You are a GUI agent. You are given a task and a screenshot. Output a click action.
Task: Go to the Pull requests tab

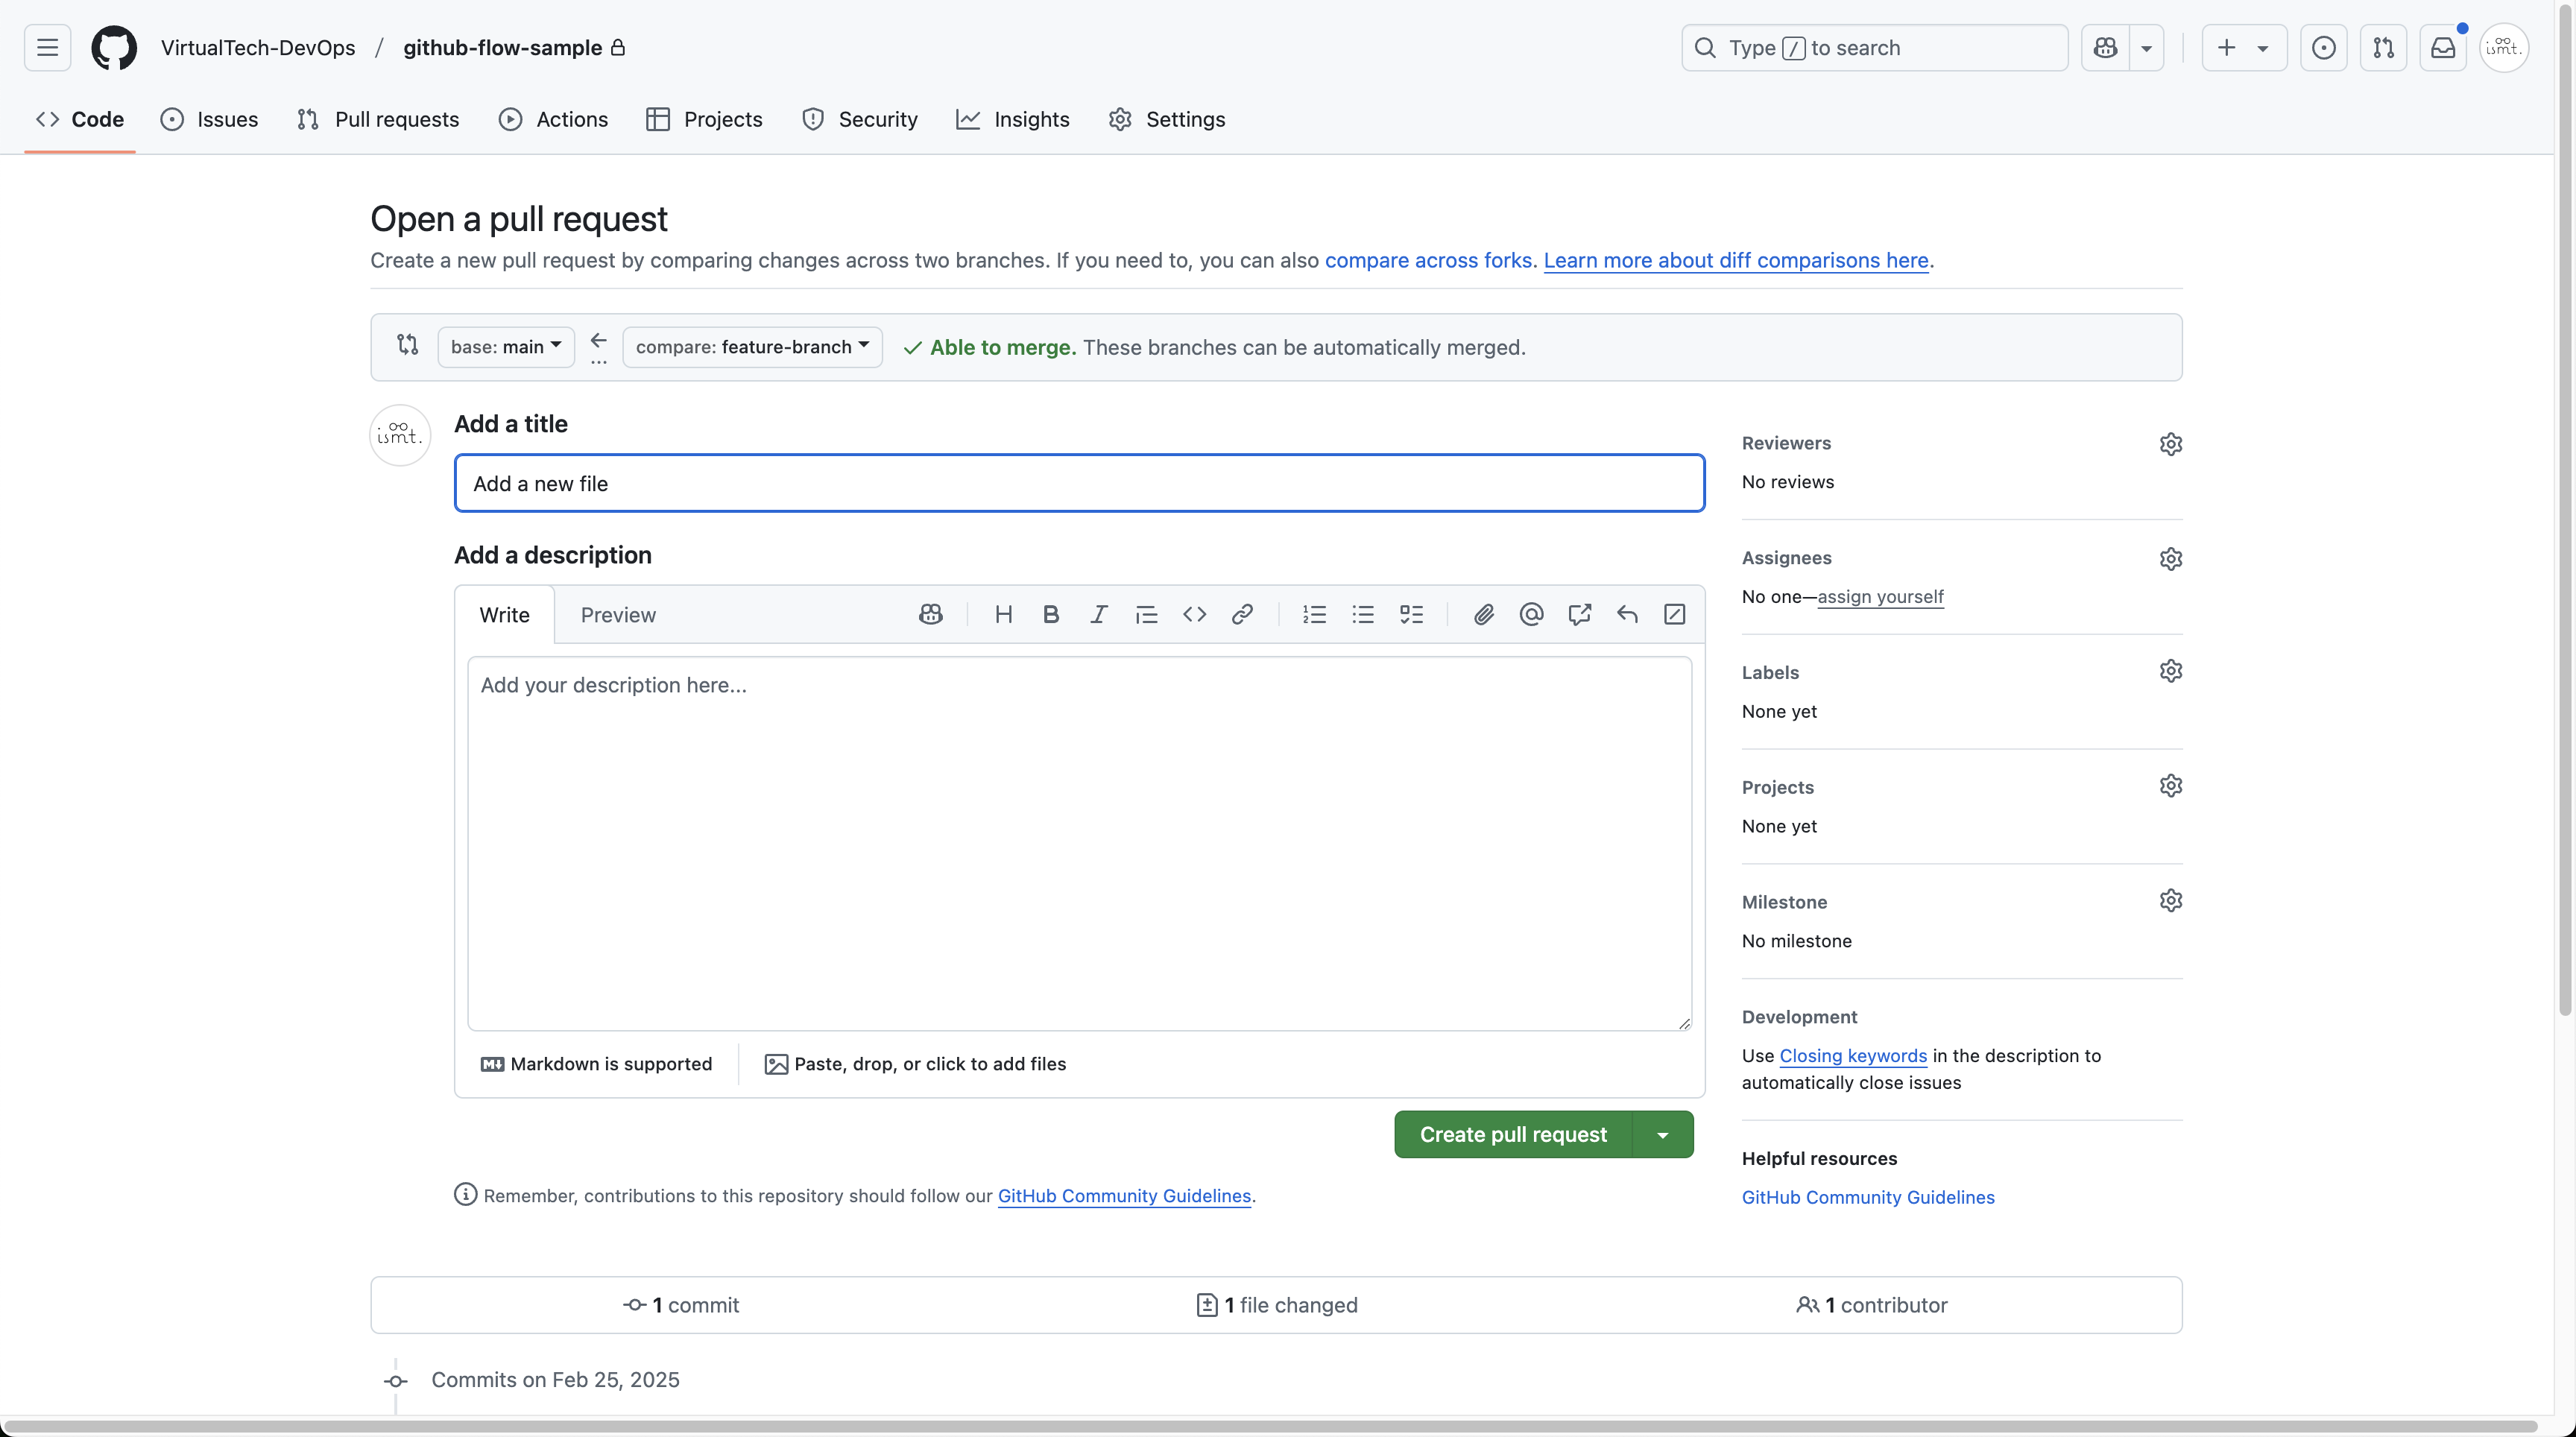(x=378, y=119)
